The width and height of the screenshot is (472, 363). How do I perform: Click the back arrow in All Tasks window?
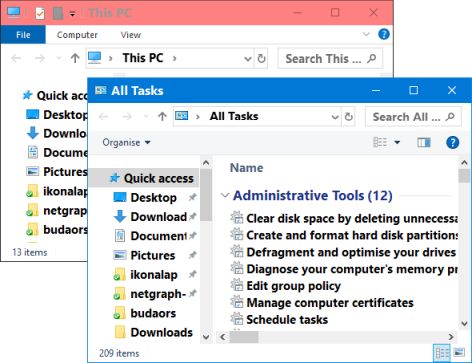[103, 116]
